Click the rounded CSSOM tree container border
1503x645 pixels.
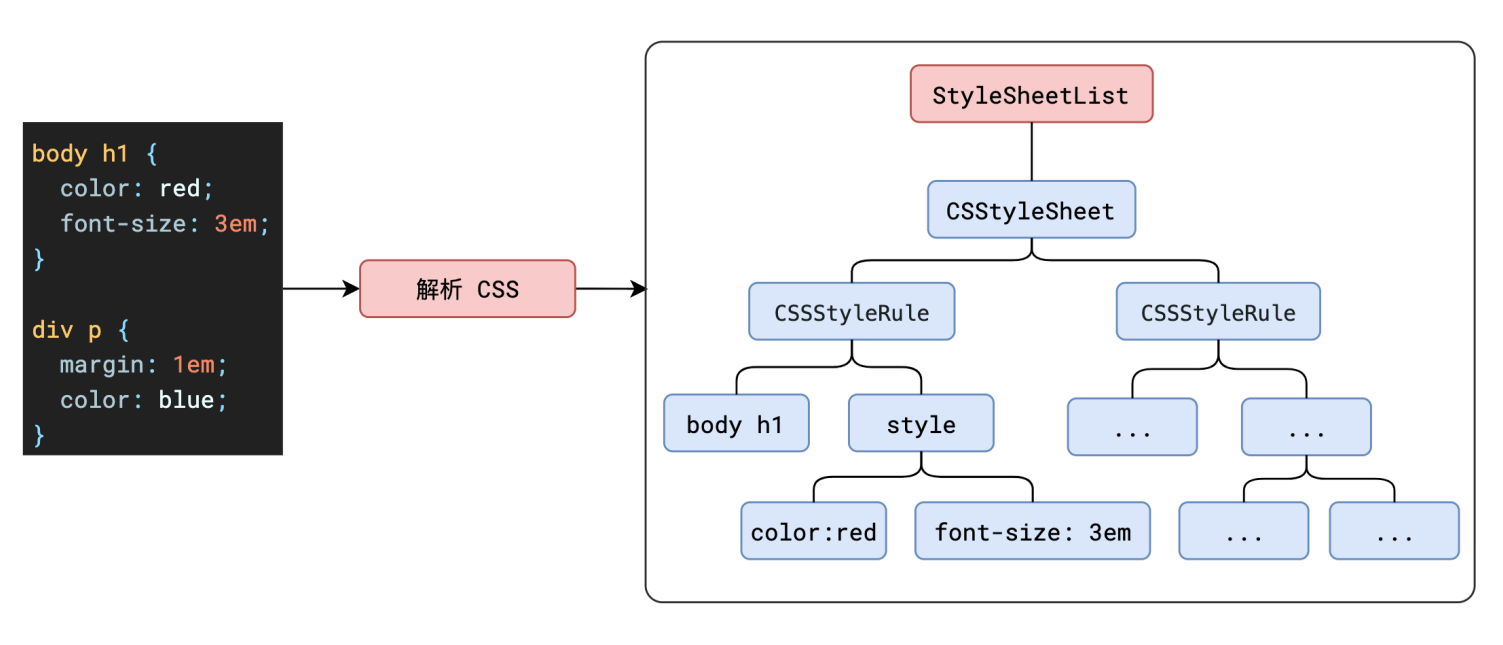click(1060, 41)
